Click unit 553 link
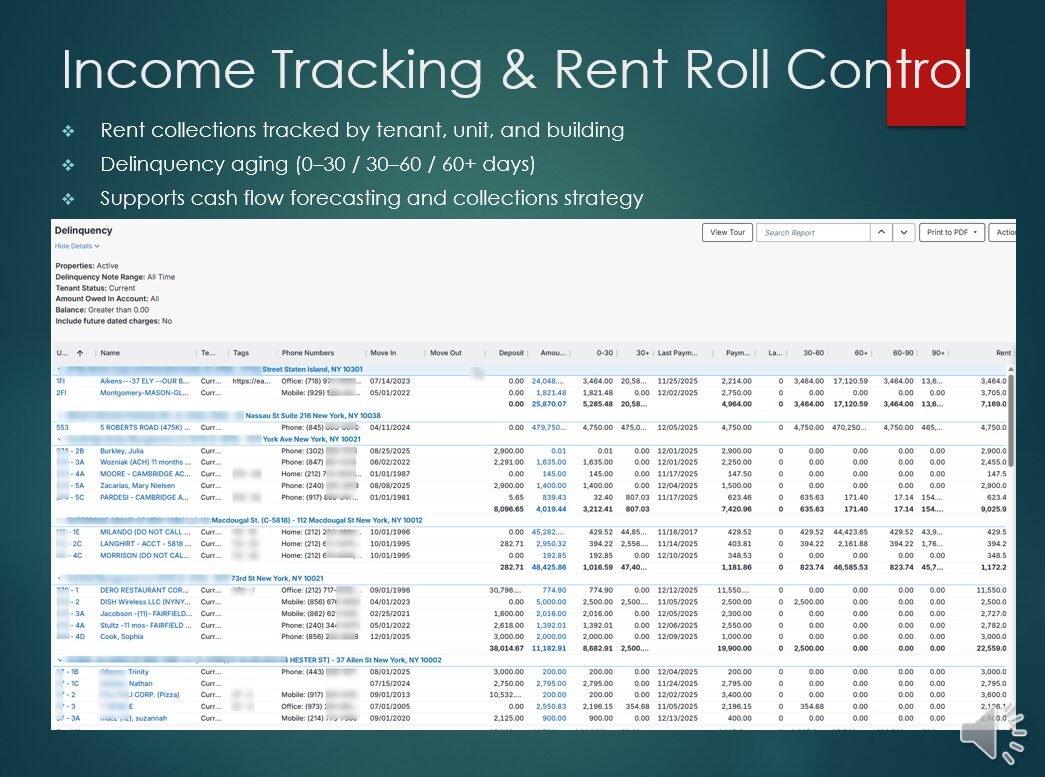 pos(62,427)
